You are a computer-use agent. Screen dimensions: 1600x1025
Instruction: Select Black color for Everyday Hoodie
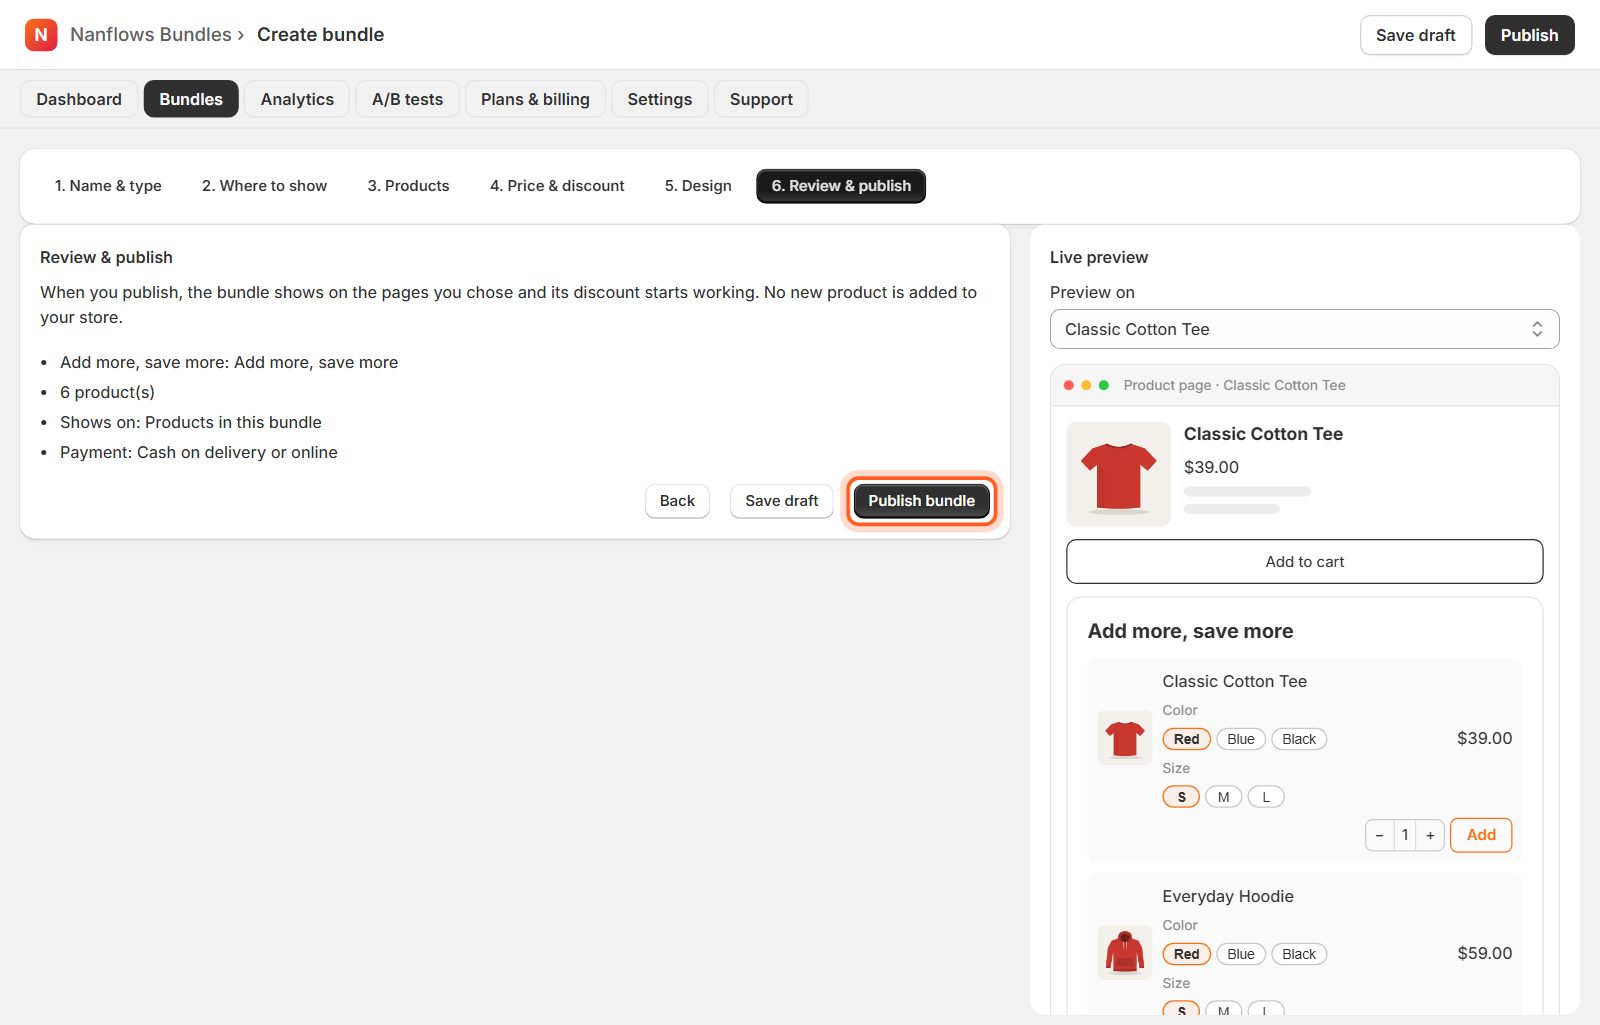(1299, 954)
